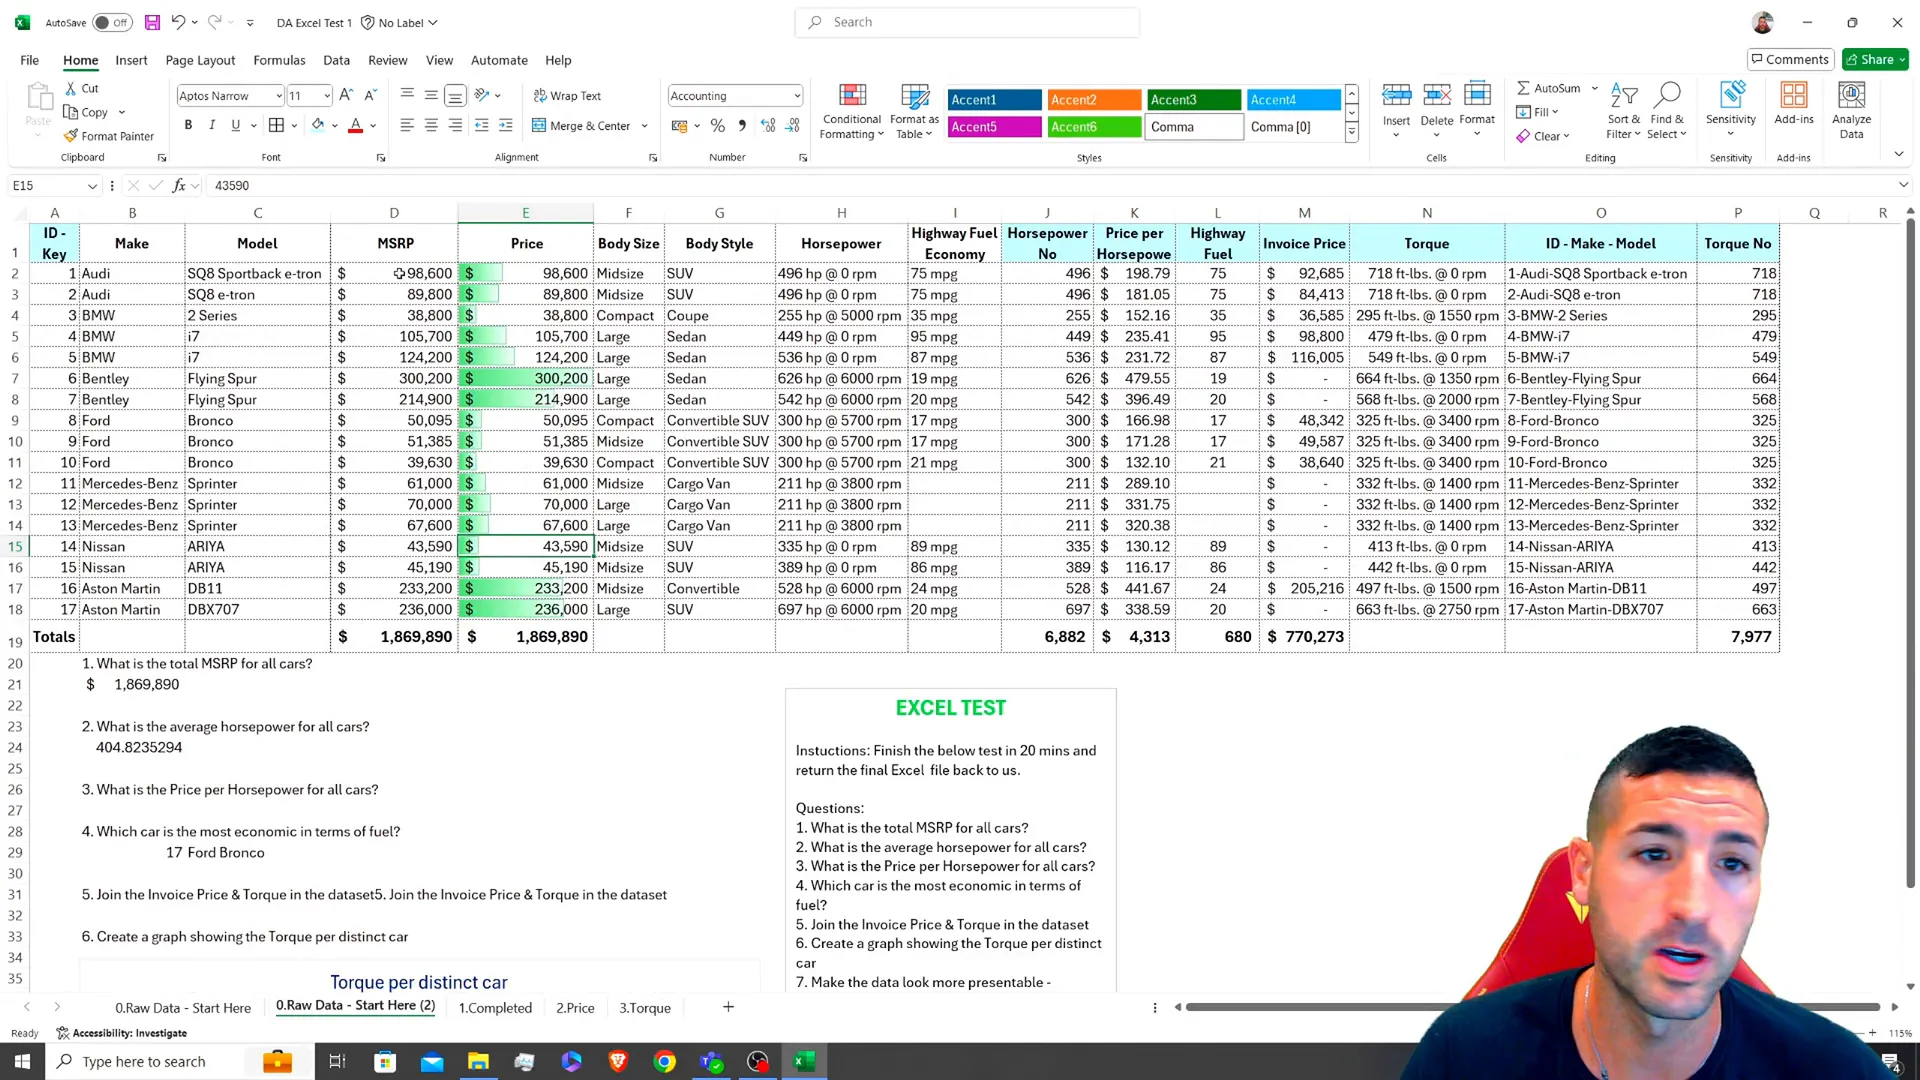1920x1080 pixels.
Task: Switch to the Page Layout tab
Action: [x=200, y=60]
